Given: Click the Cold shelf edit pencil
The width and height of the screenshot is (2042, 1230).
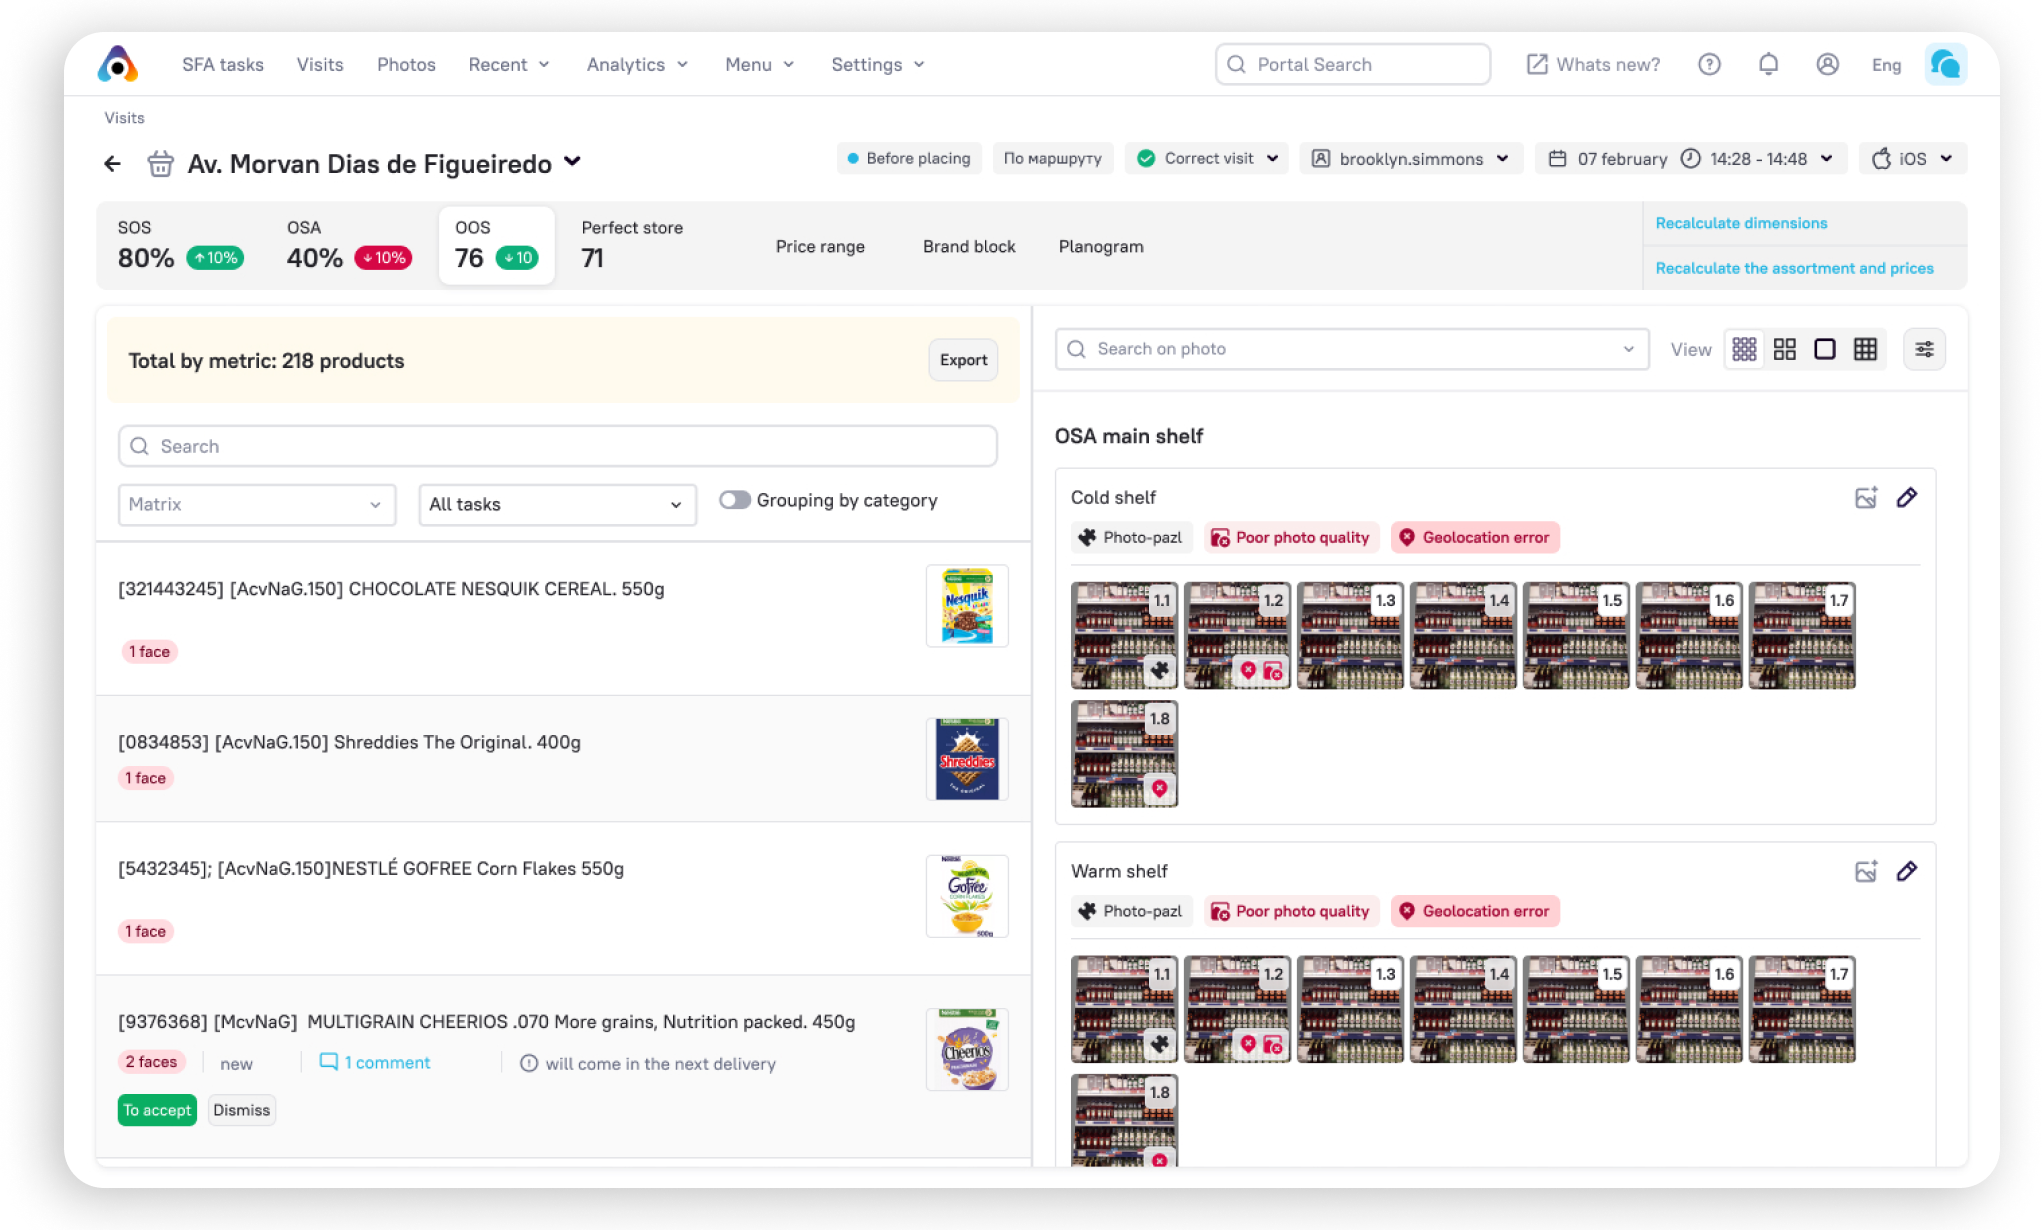Looking at the screenshot, I should [1906, 498].
